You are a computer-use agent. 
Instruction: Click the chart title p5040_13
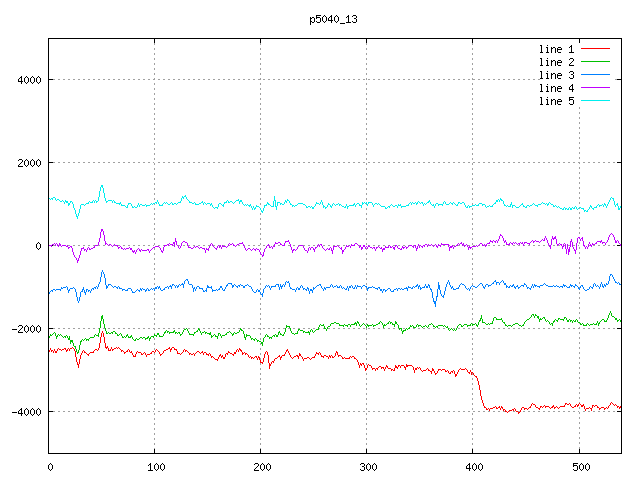[x=333, y=19]
